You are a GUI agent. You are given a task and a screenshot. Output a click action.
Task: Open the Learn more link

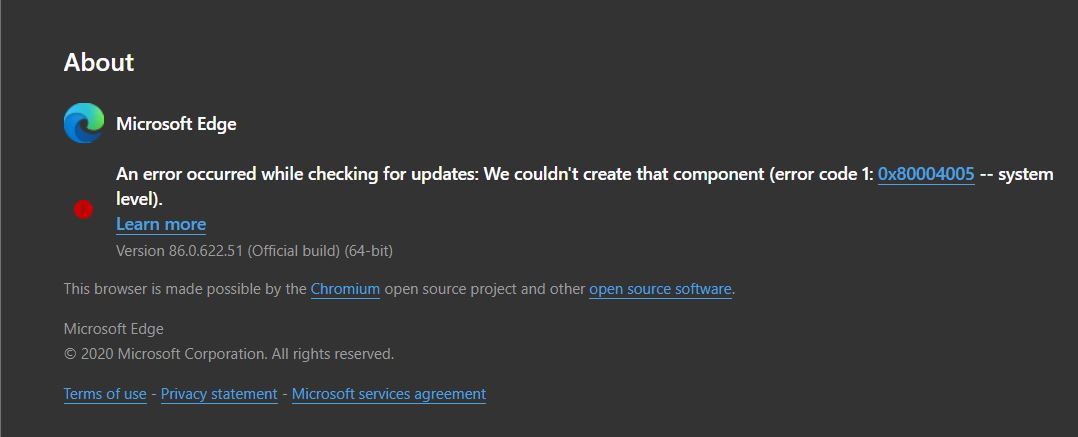(x=161, y=224)
